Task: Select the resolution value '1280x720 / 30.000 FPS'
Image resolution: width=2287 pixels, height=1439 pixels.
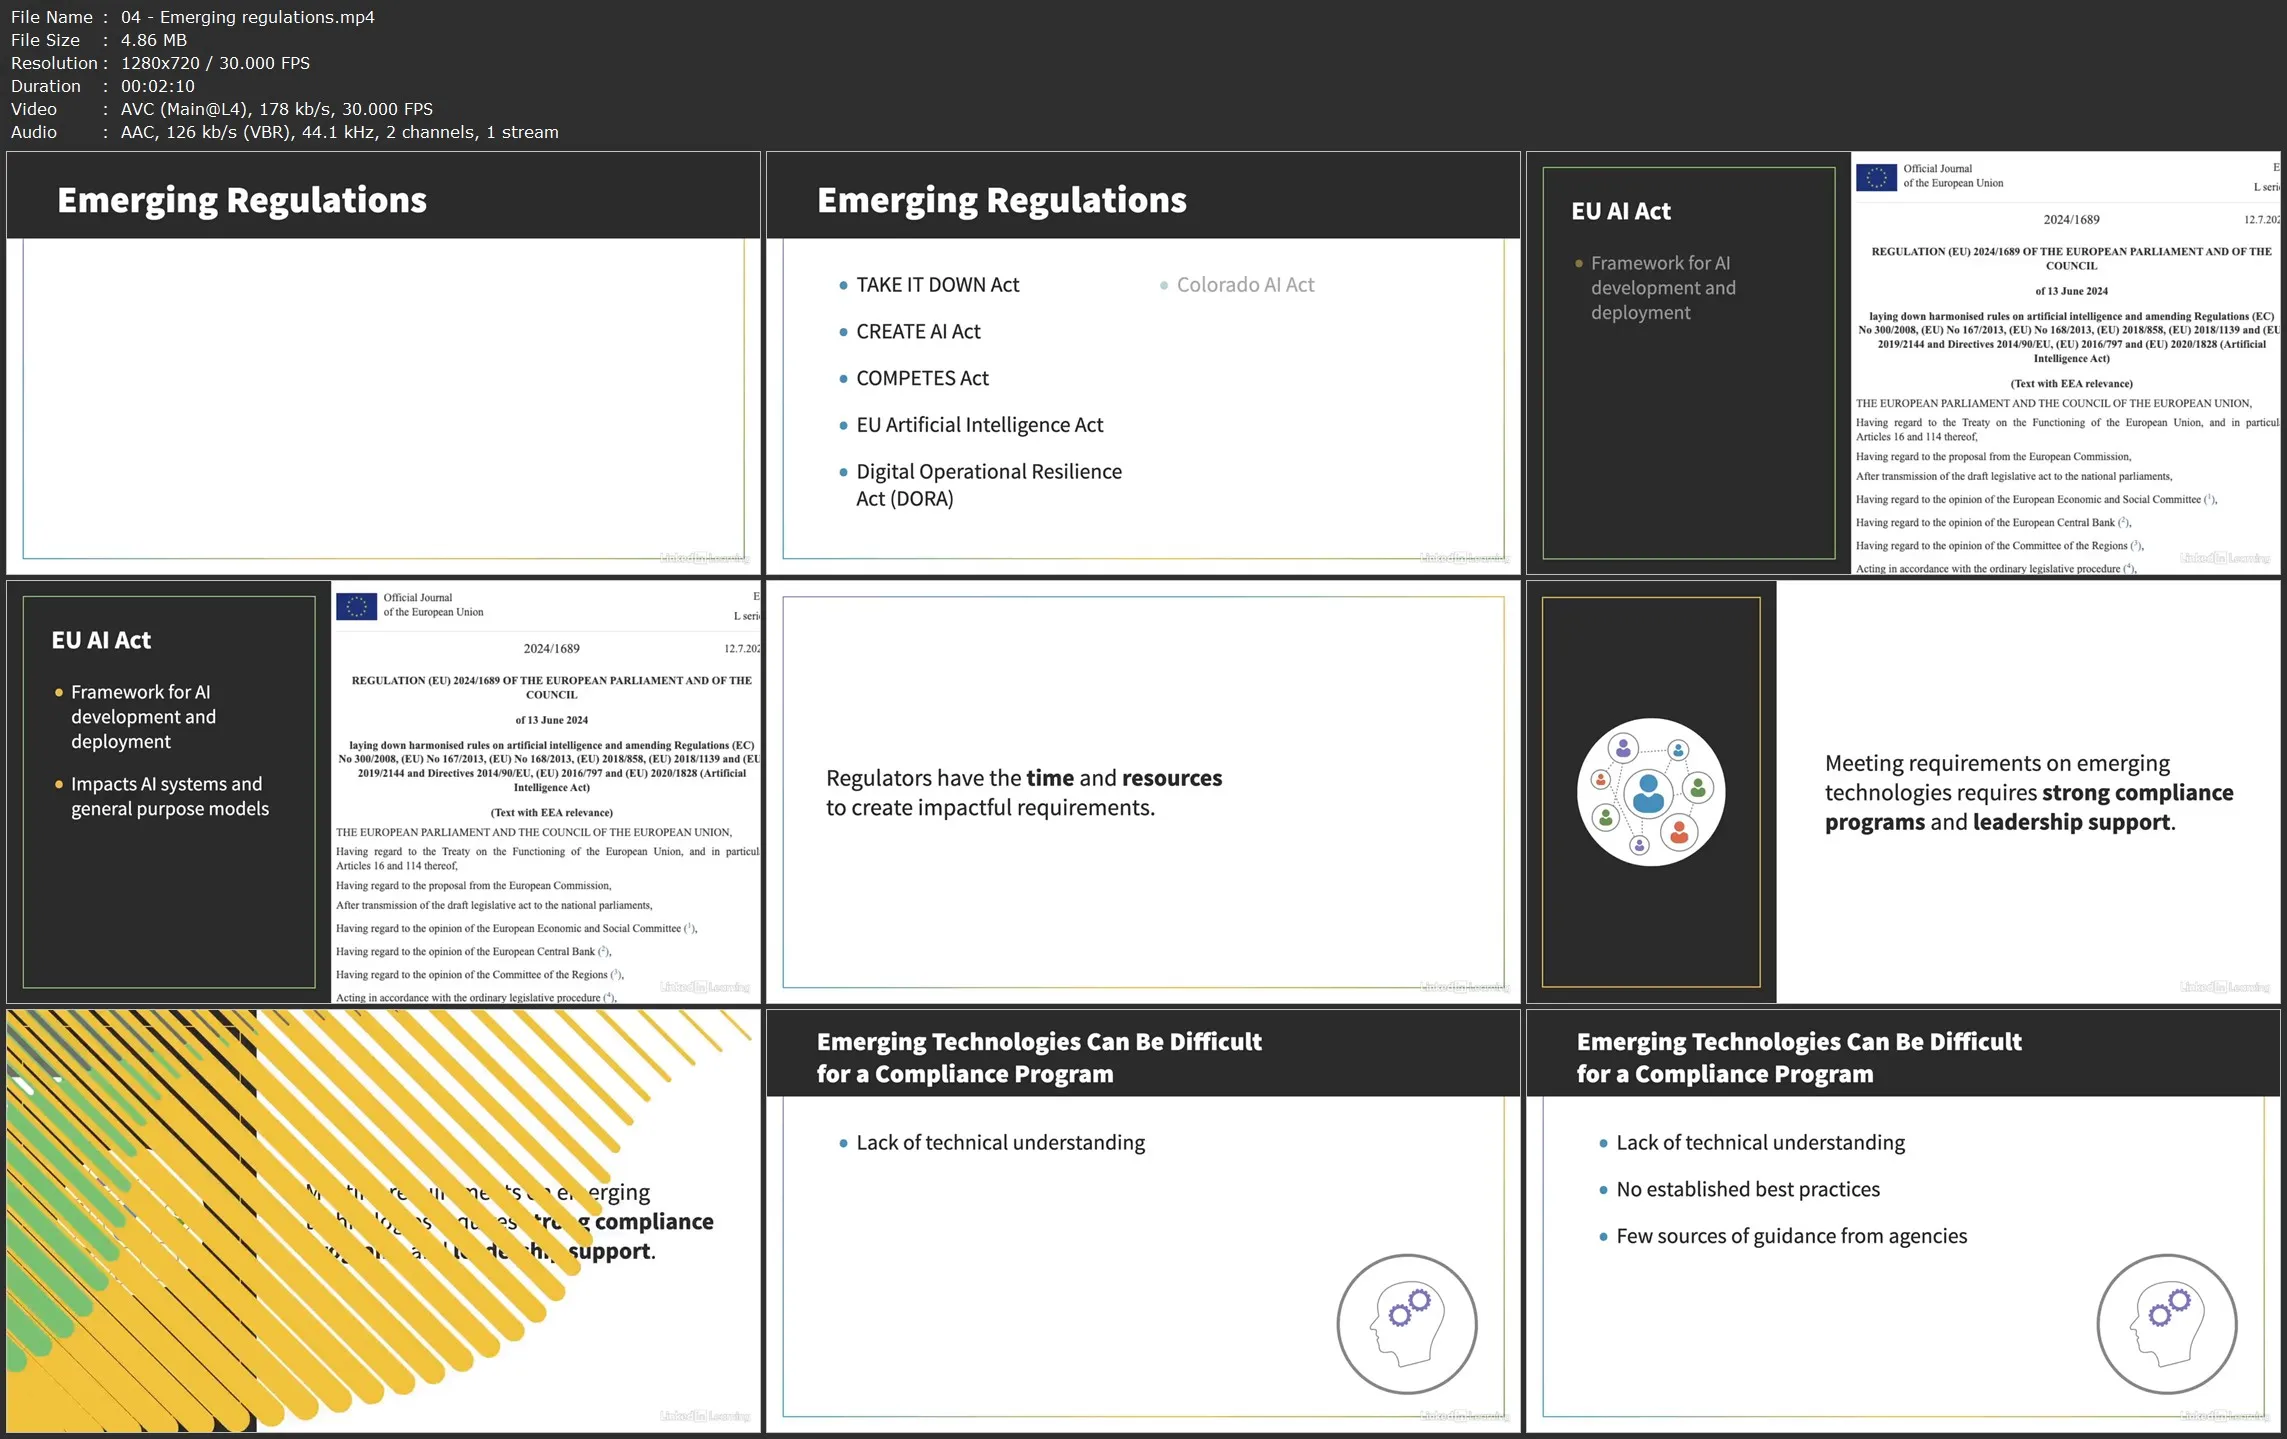Action: click(x=215, y=63)
